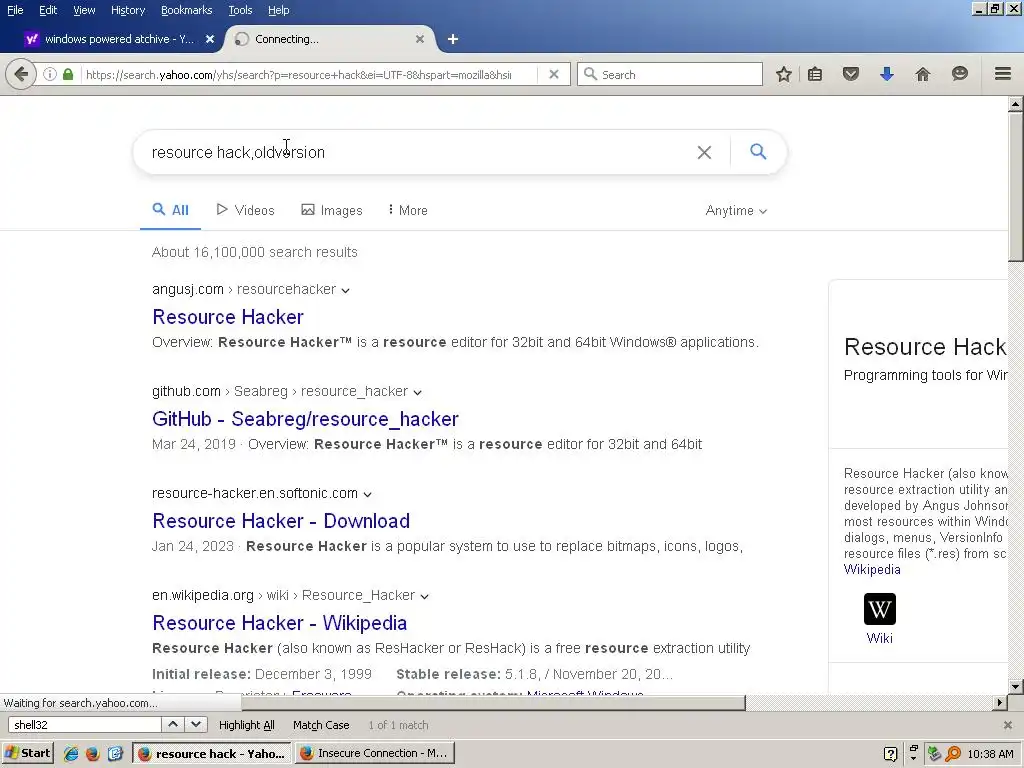Toggle Match Case in find bar
Image resolution: width=1024 pixels, height=768 pixels.
tap(321, 725)
